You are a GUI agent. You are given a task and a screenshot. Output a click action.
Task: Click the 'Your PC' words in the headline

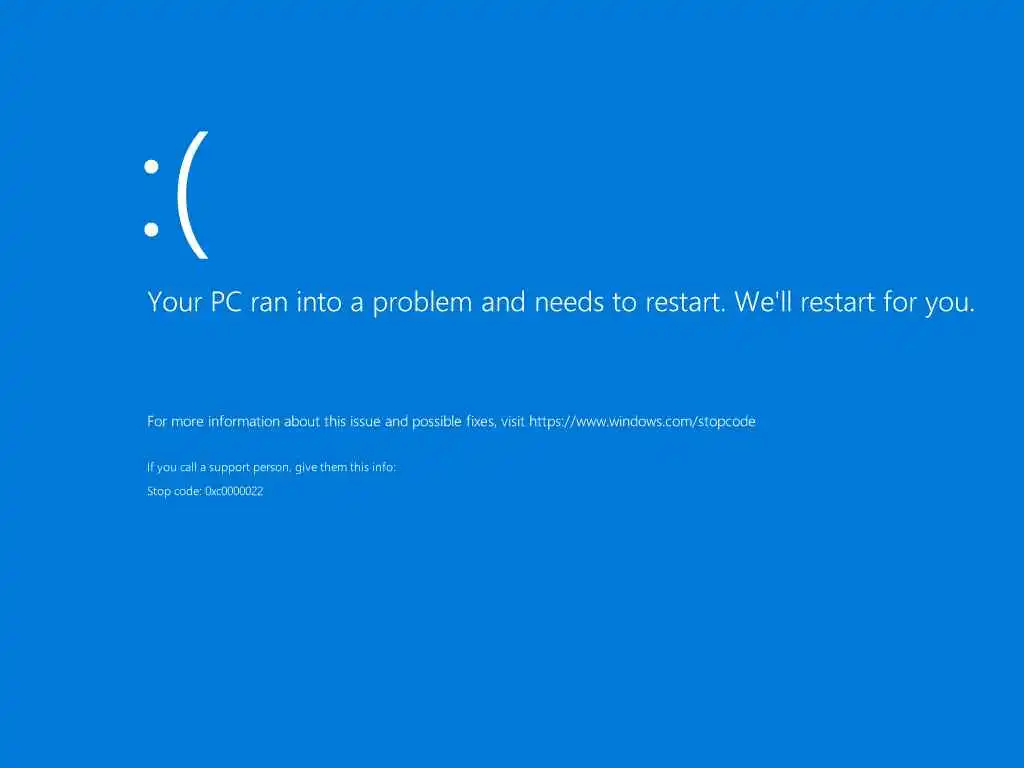[195, 302]
